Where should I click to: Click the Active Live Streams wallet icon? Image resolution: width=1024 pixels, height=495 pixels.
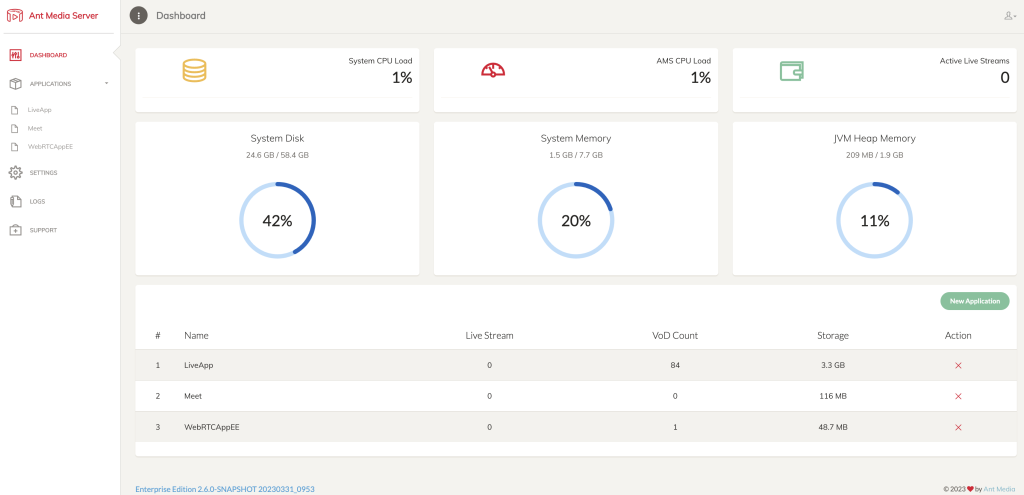click(x=792, y=71)
